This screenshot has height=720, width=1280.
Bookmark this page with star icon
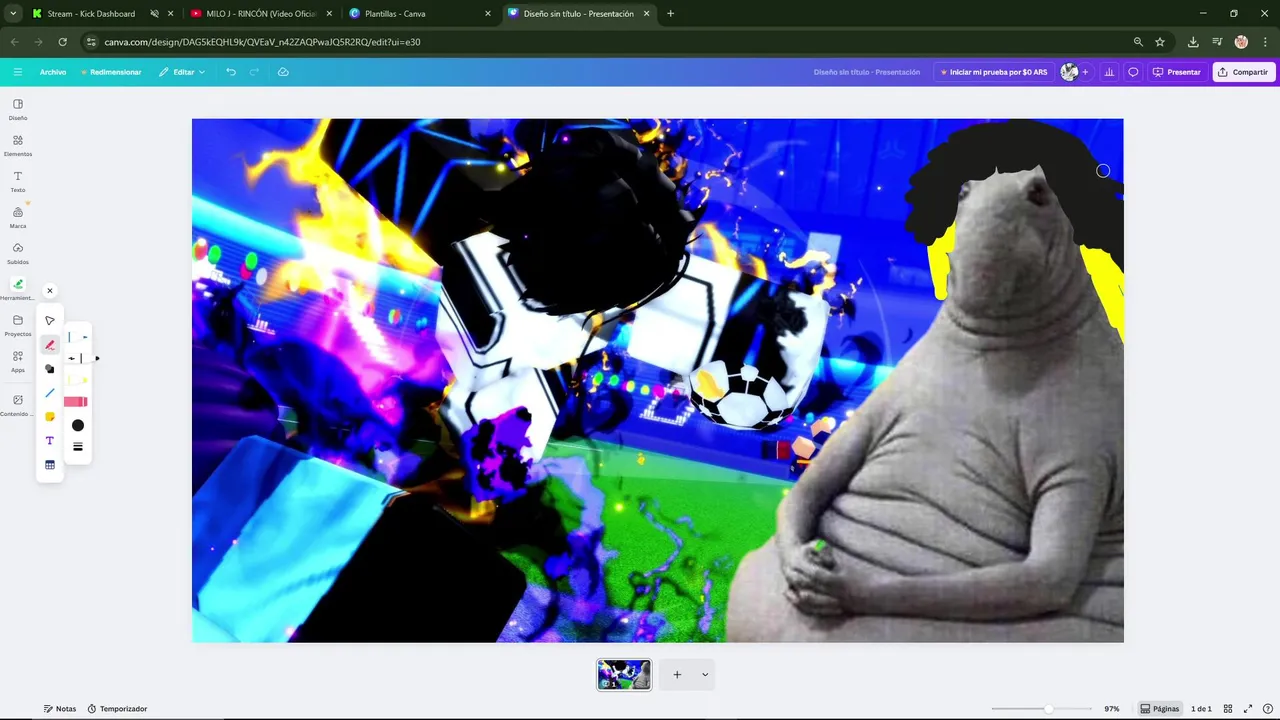click(1160, 42)
